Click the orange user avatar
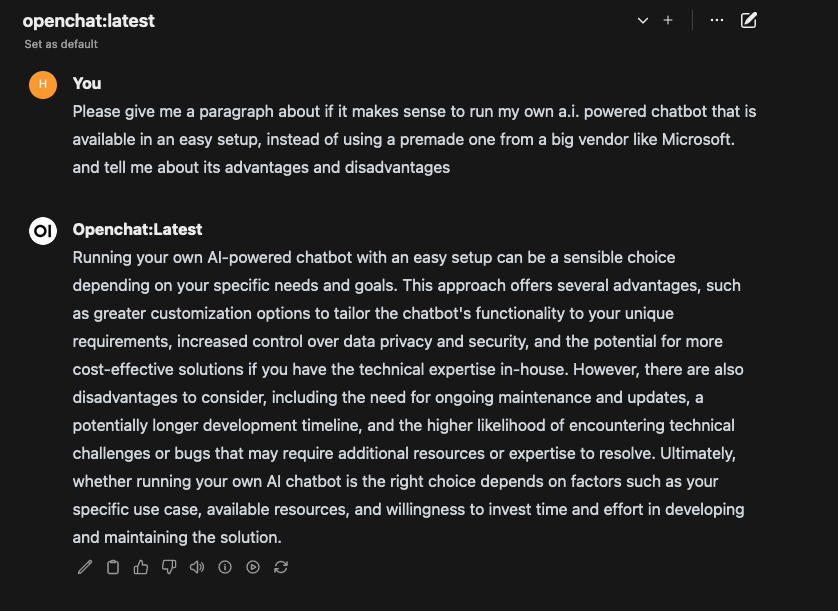 pos(42,84)
